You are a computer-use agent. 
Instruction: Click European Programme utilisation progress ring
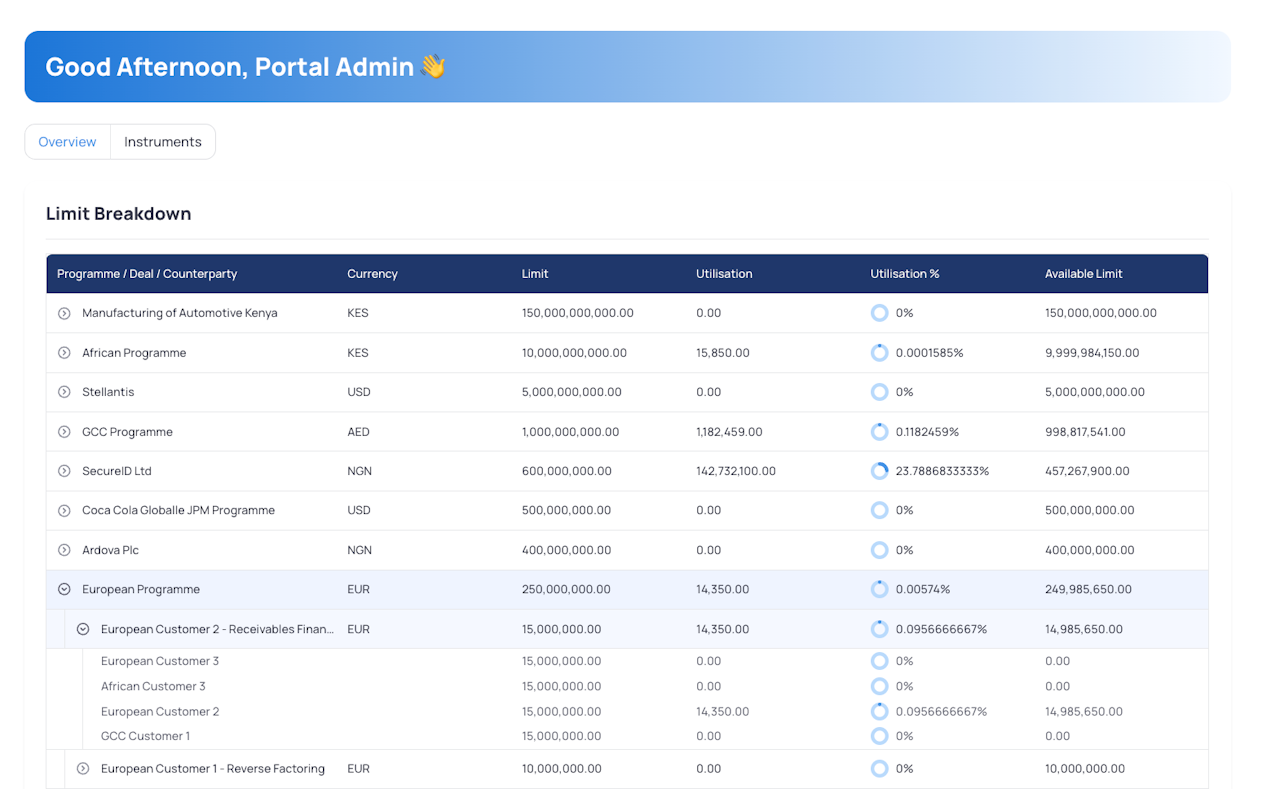(879, 590)
